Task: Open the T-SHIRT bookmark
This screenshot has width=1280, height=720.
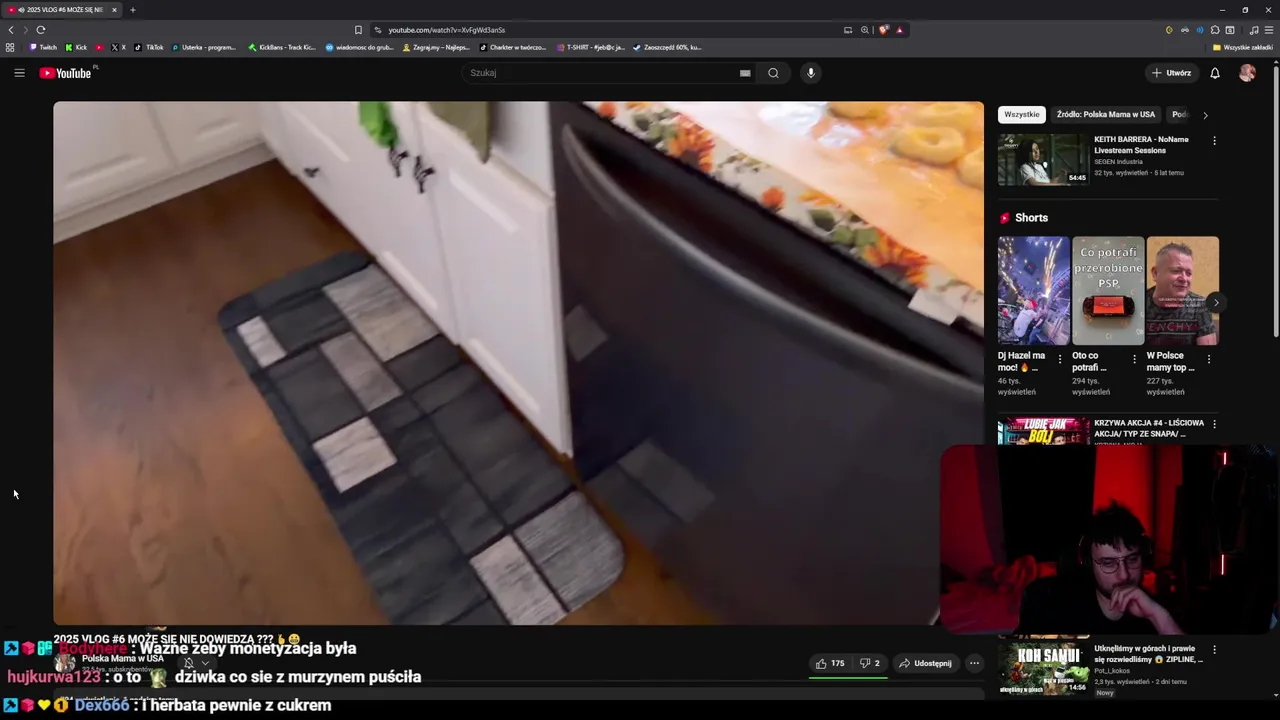Action: (590, 47)
